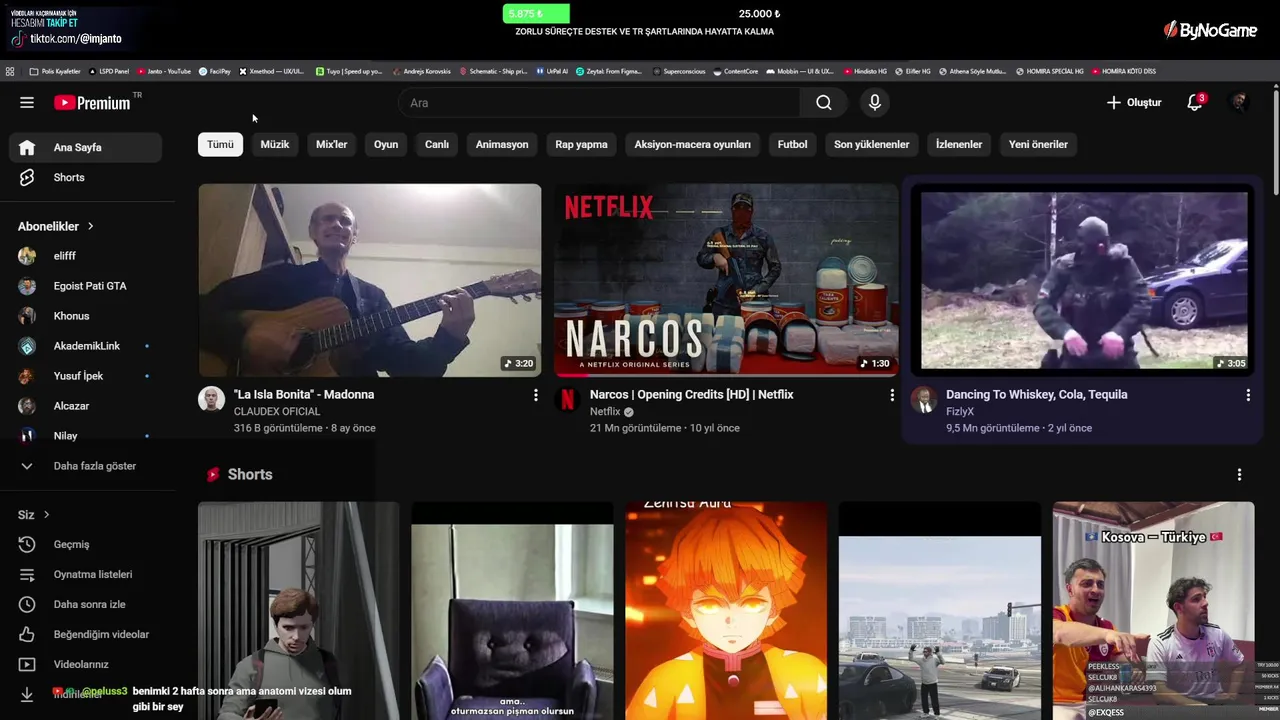Play Dancing To Whiskey, Cola, Tequila thumbnail
The image size is (1280, 720).
tap(1084, 280)
